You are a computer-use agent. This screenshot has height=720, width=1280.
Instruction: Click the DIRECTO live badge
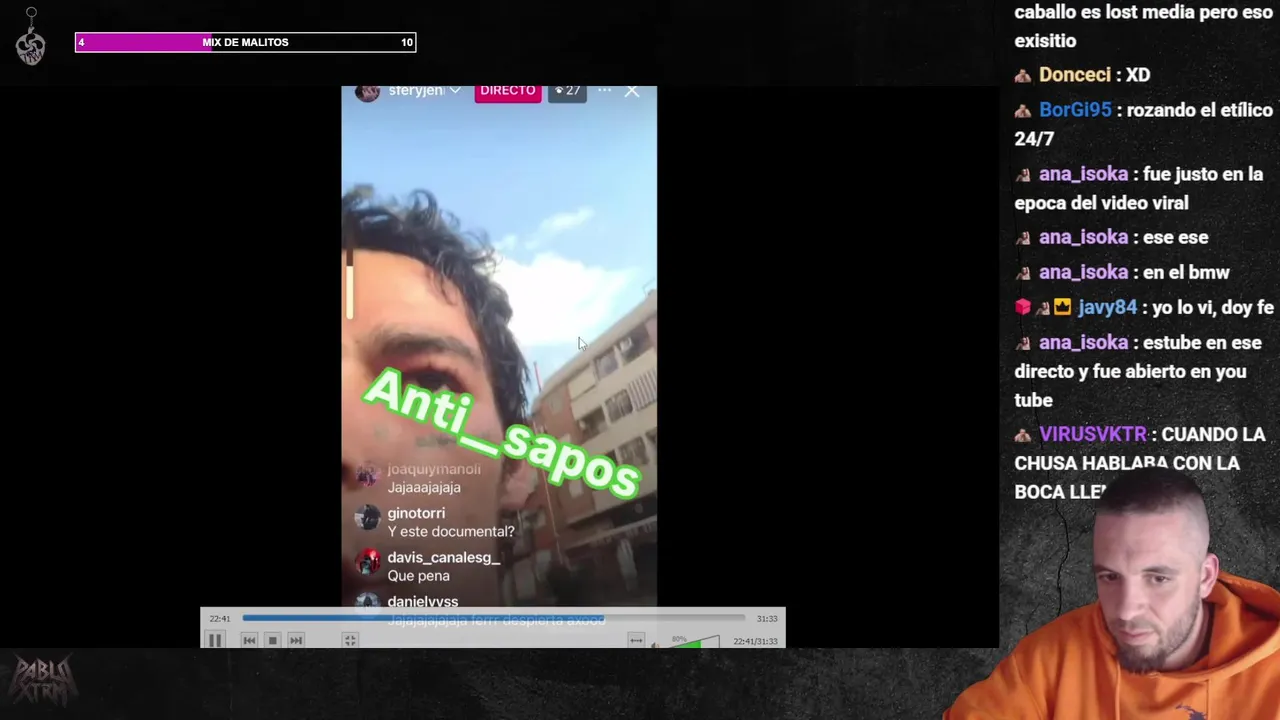tap(508, 91)
